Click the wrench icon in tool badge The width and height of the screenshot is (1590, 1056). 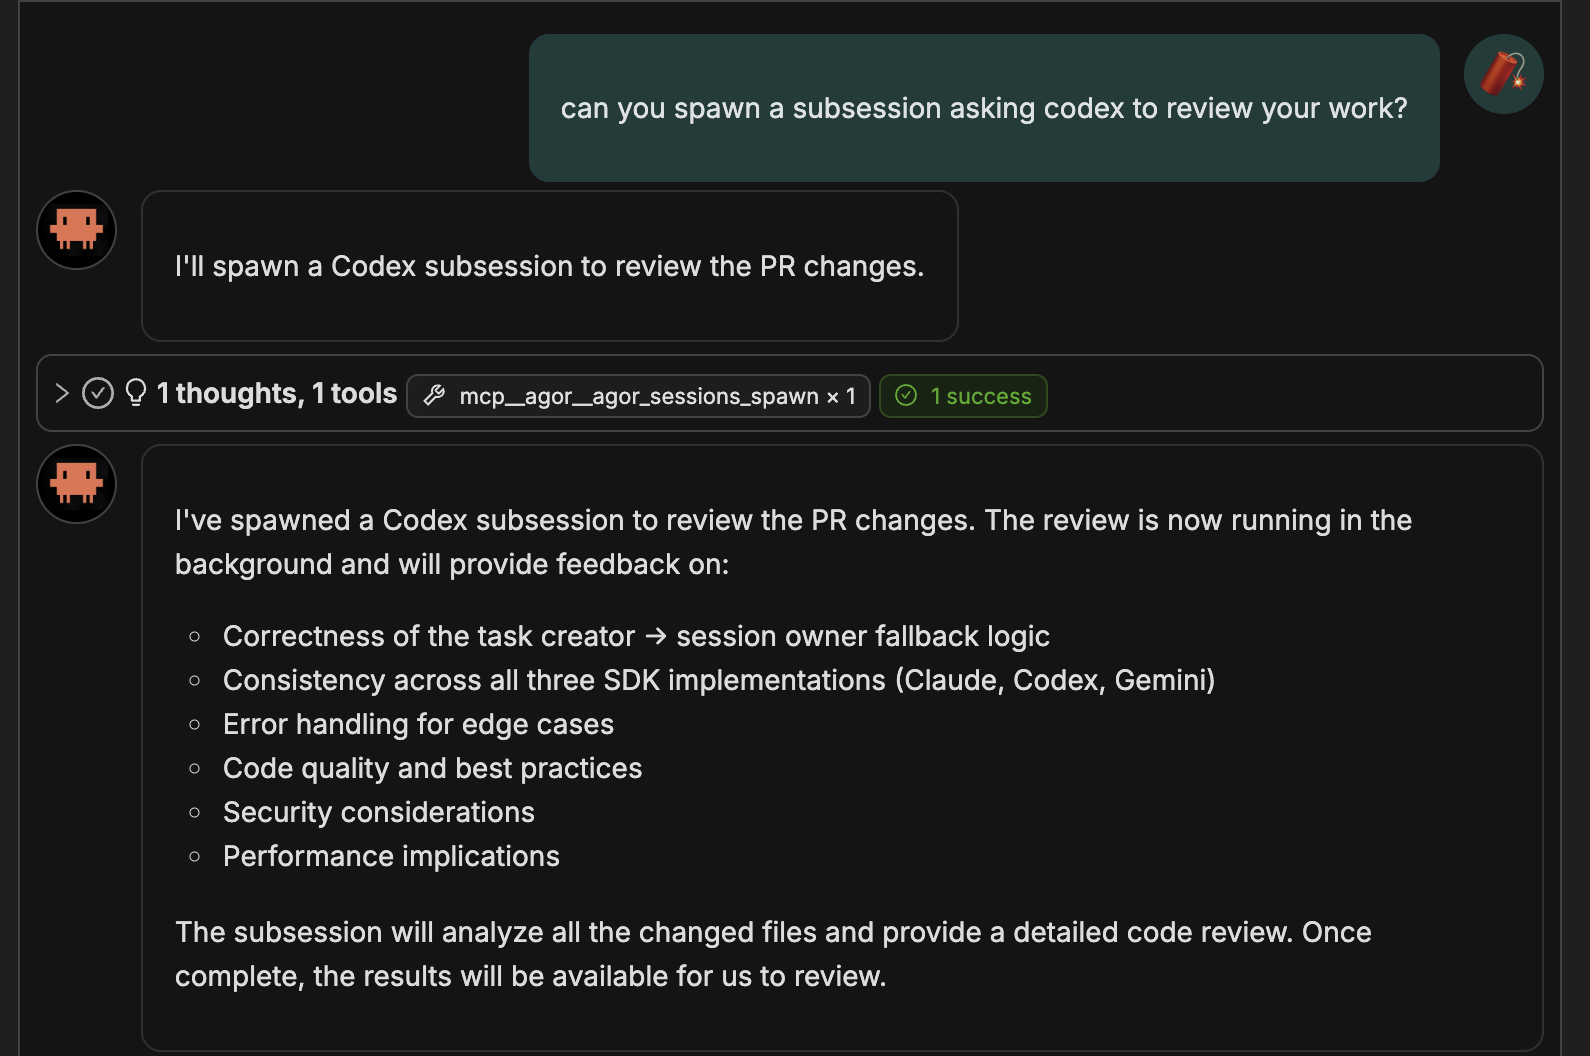click(x=434, y=396)
